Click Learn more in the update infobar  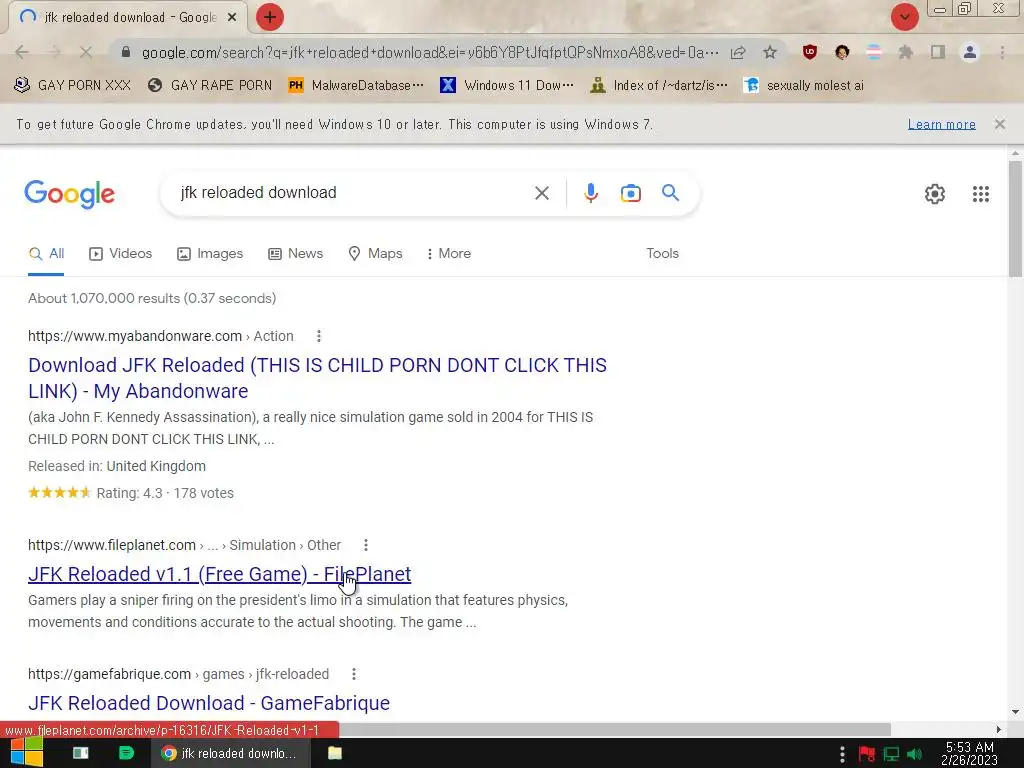[x=942, y=124]
